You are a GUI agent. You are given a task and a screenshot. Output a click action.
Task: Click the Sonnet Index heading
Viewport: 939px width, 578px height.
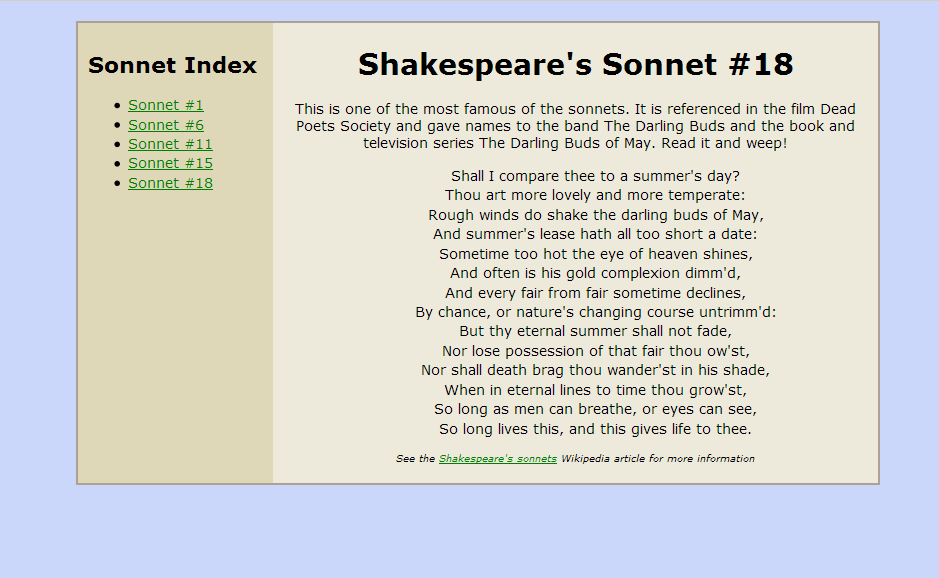(172, 65)
